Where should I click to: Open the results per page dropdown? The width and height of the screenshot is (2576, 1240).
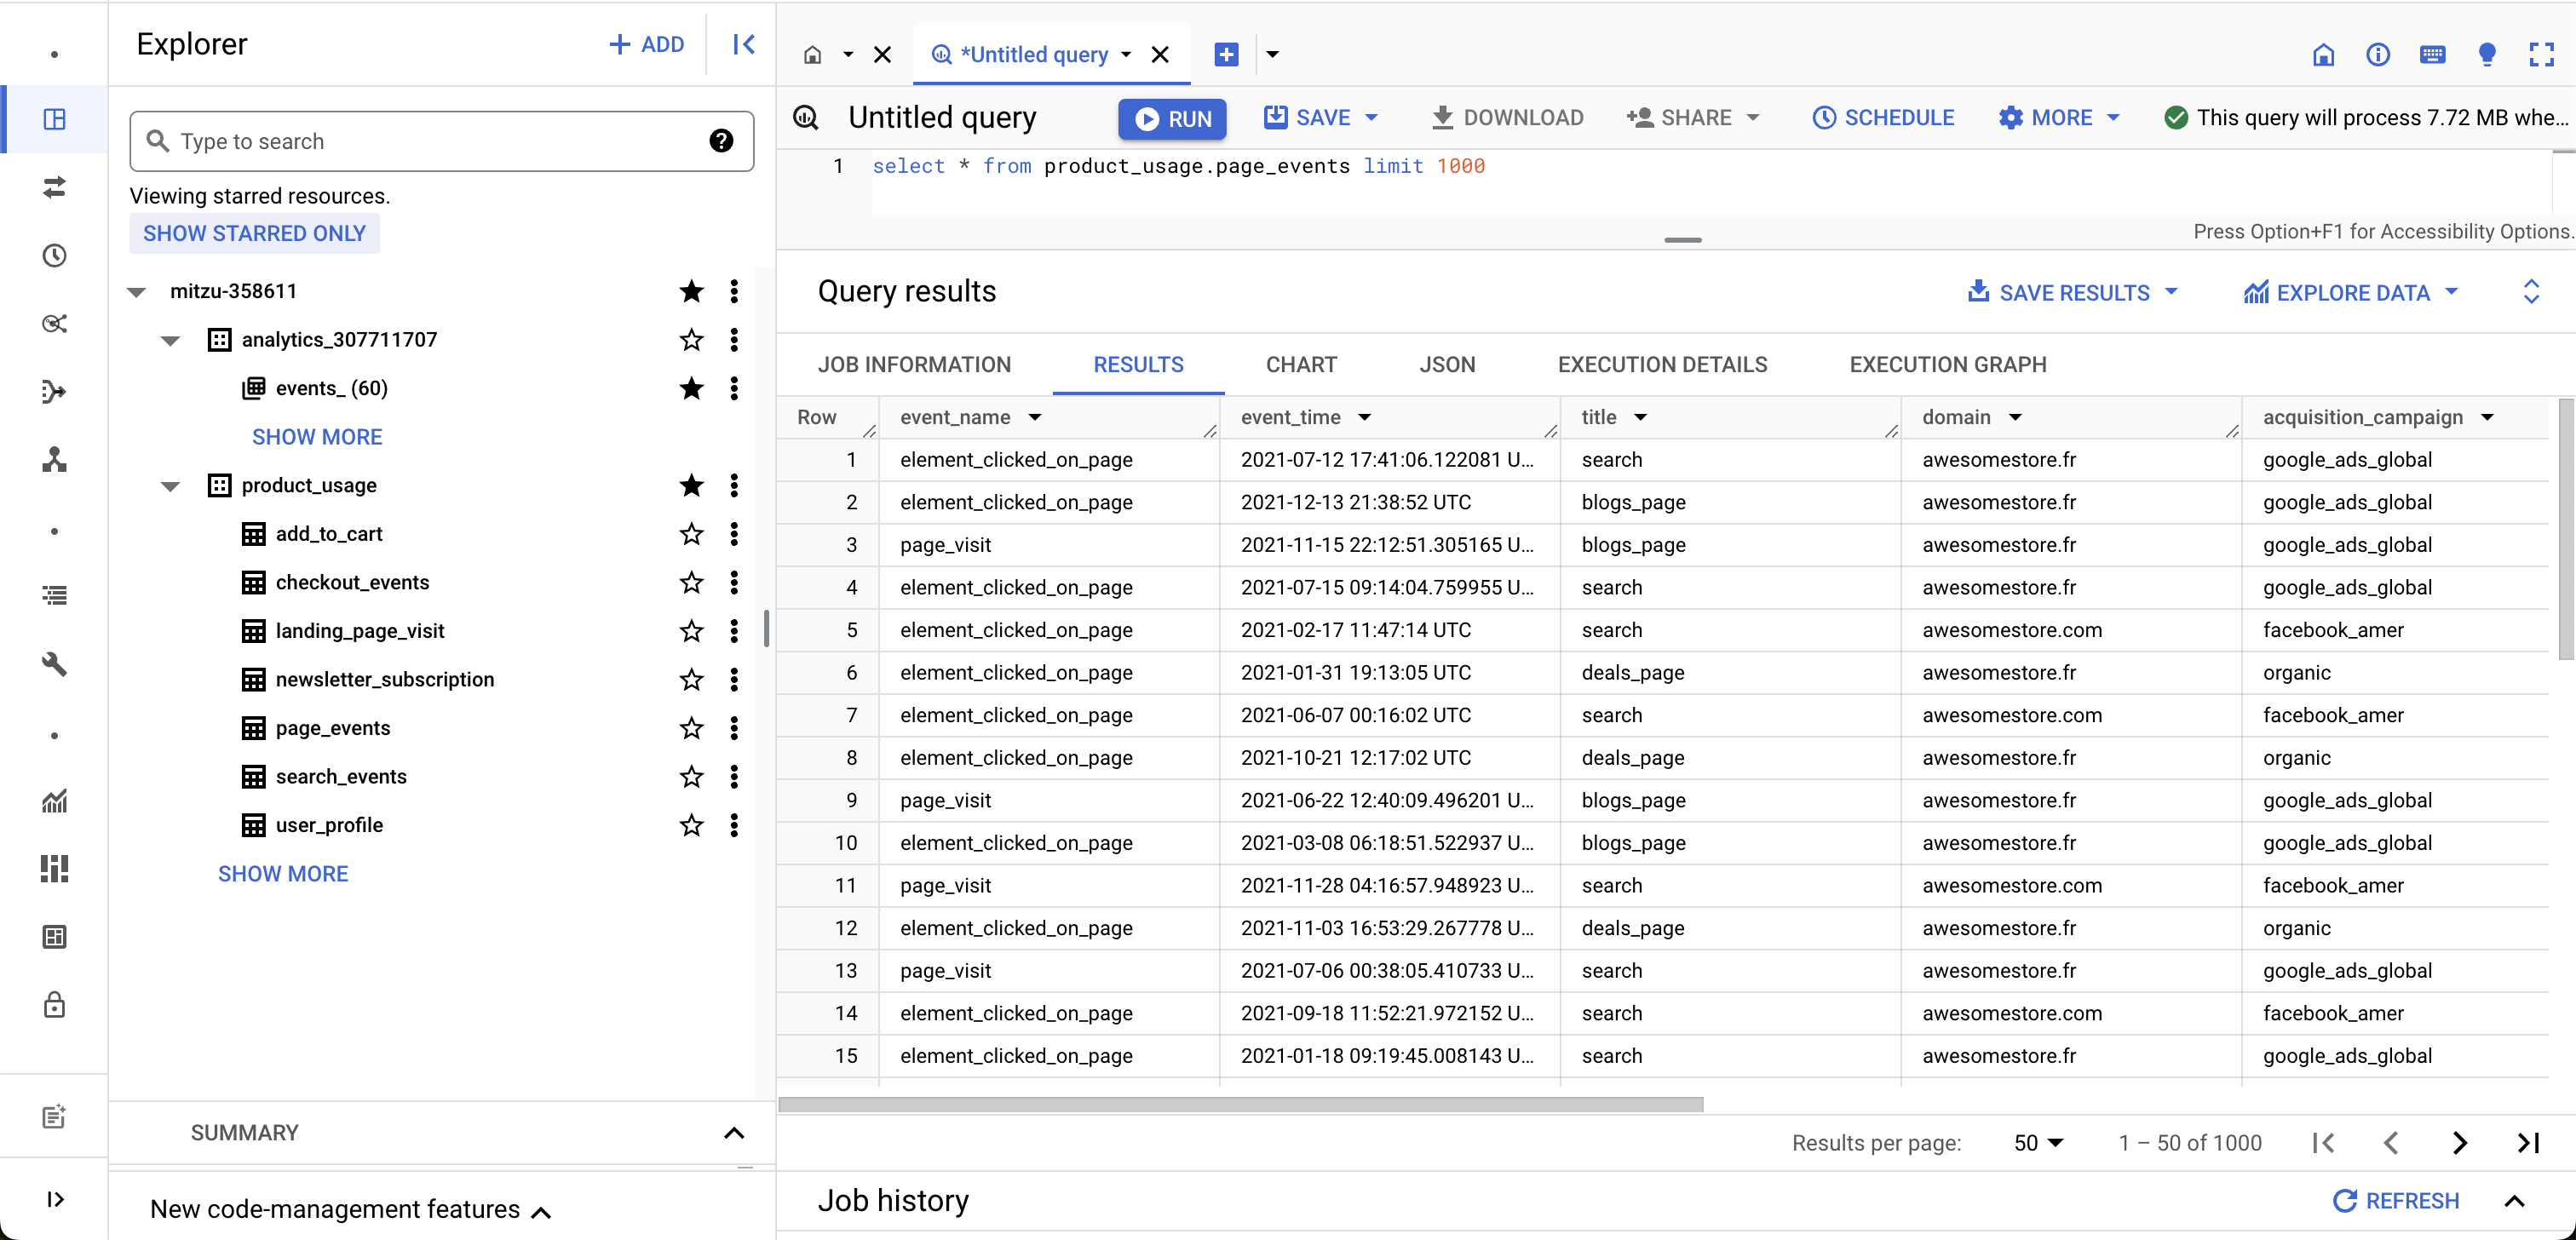(2038, 1143)
